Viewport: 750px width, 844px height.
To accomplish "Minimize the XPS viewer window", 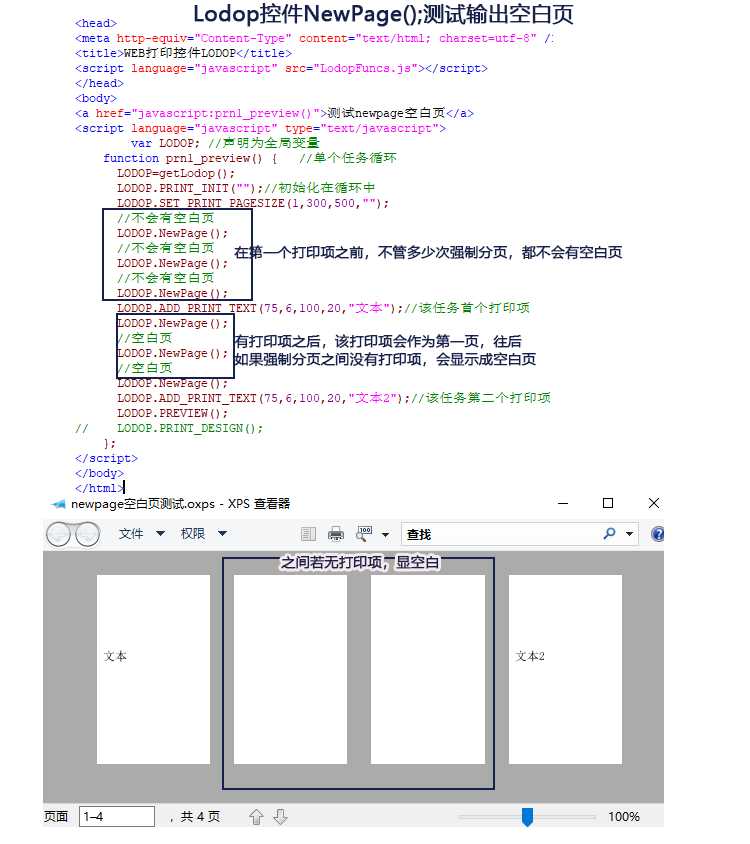I will (x=563, y=503).
